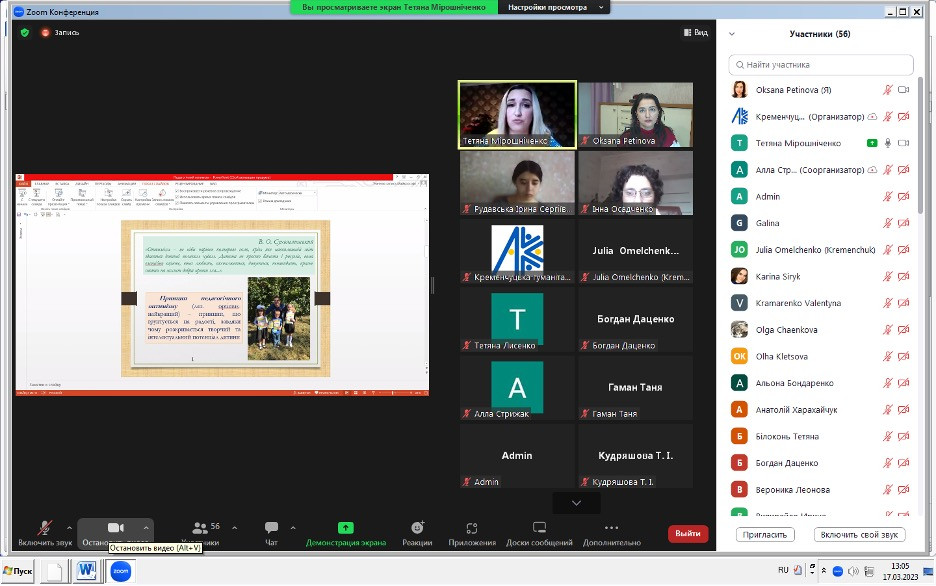The image size is (936, 586).
Task: Open Настройки просмотра view options dropdown
Action: click(555, 7)
